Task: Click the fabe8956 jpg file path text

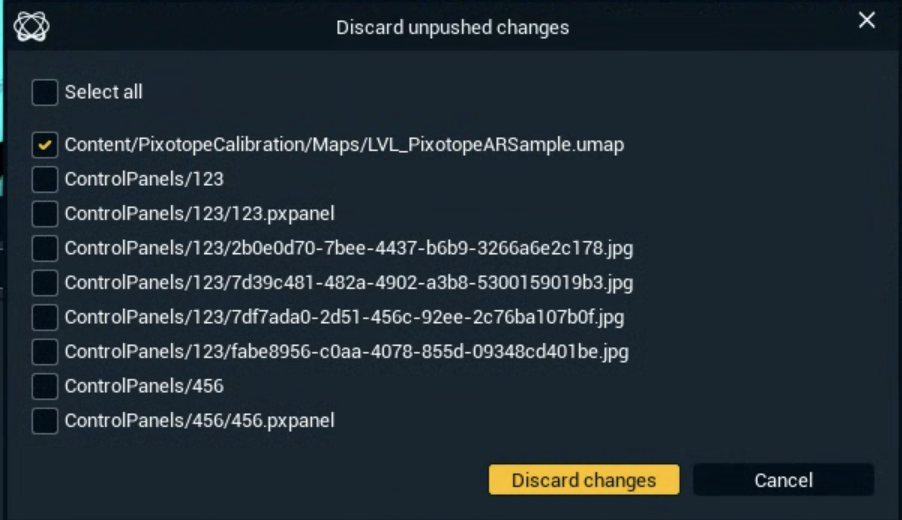Action: 346,352
